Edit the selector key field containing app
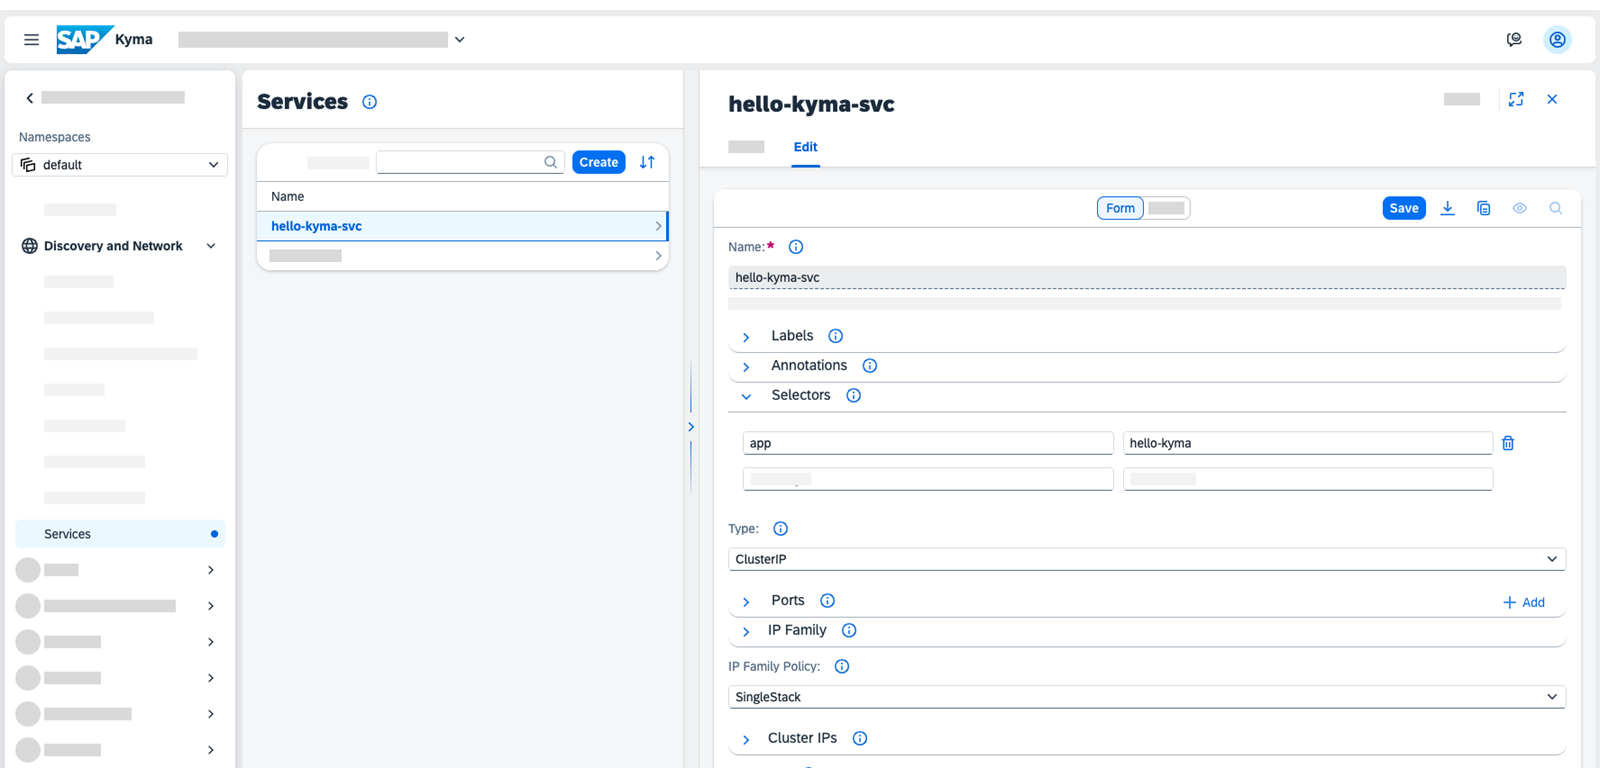1600x778 pixels. click(928, 443)
